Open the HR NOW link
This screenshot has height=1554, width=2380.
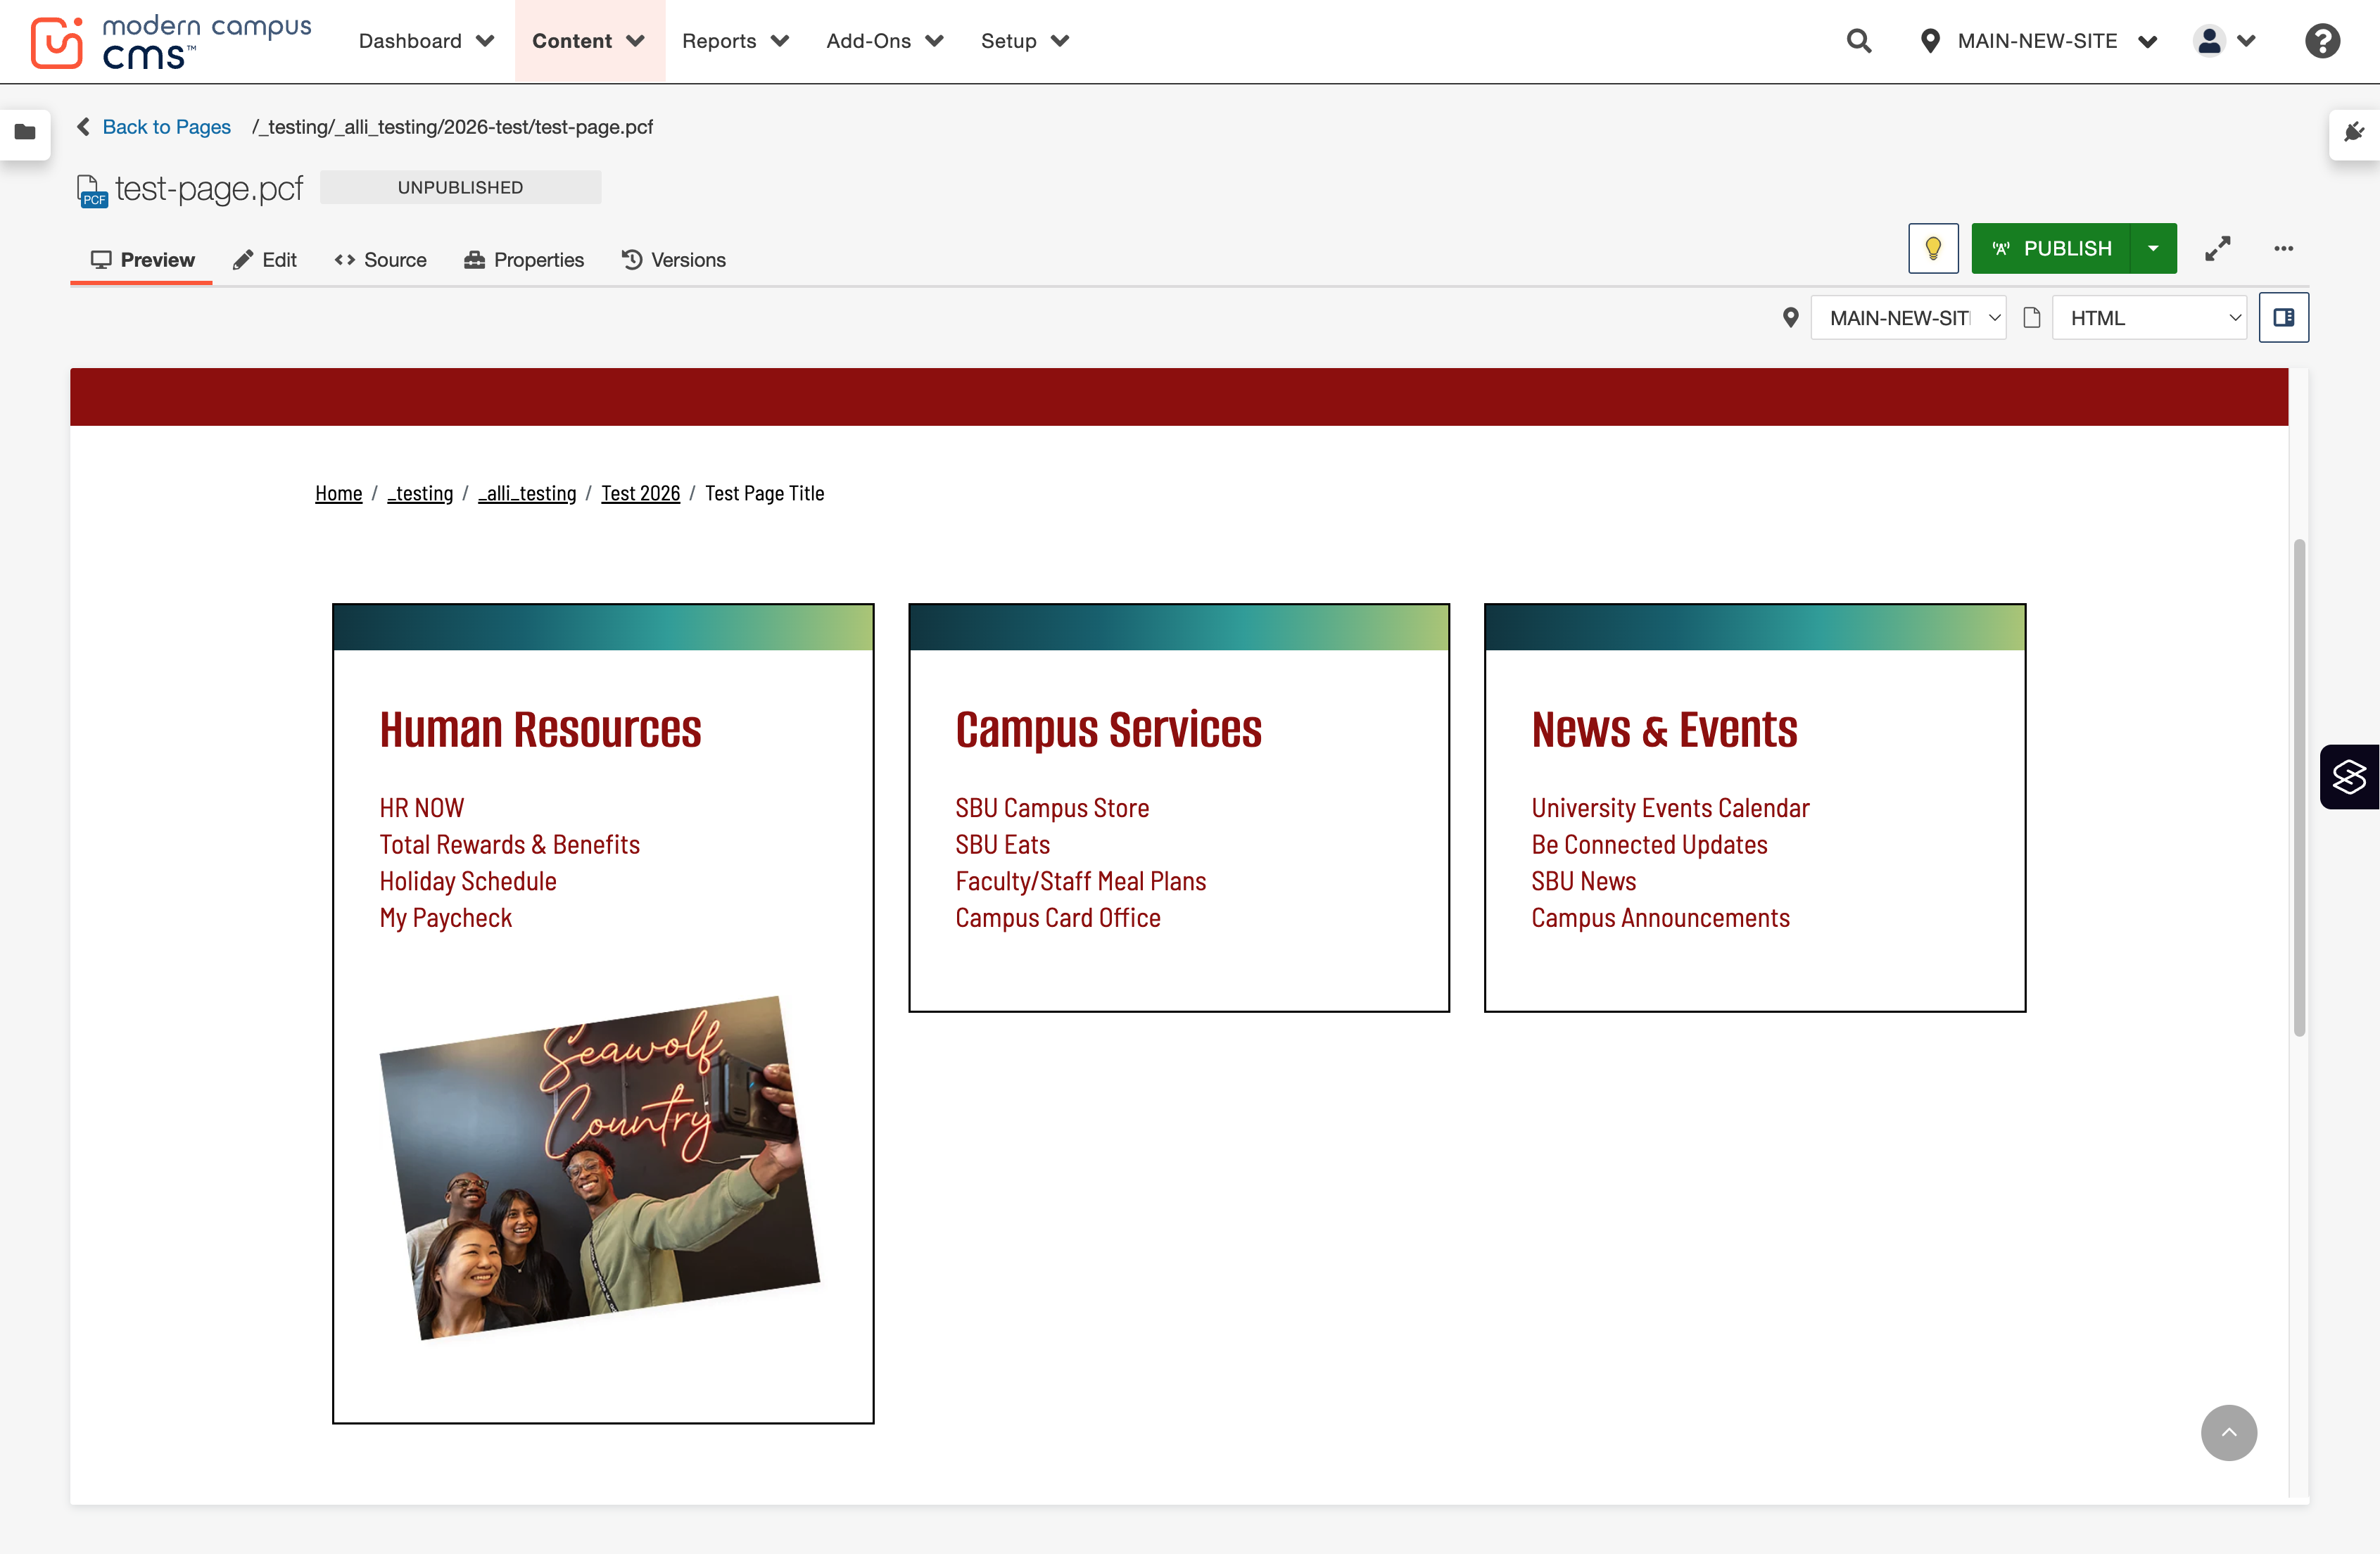pos(421,808)
